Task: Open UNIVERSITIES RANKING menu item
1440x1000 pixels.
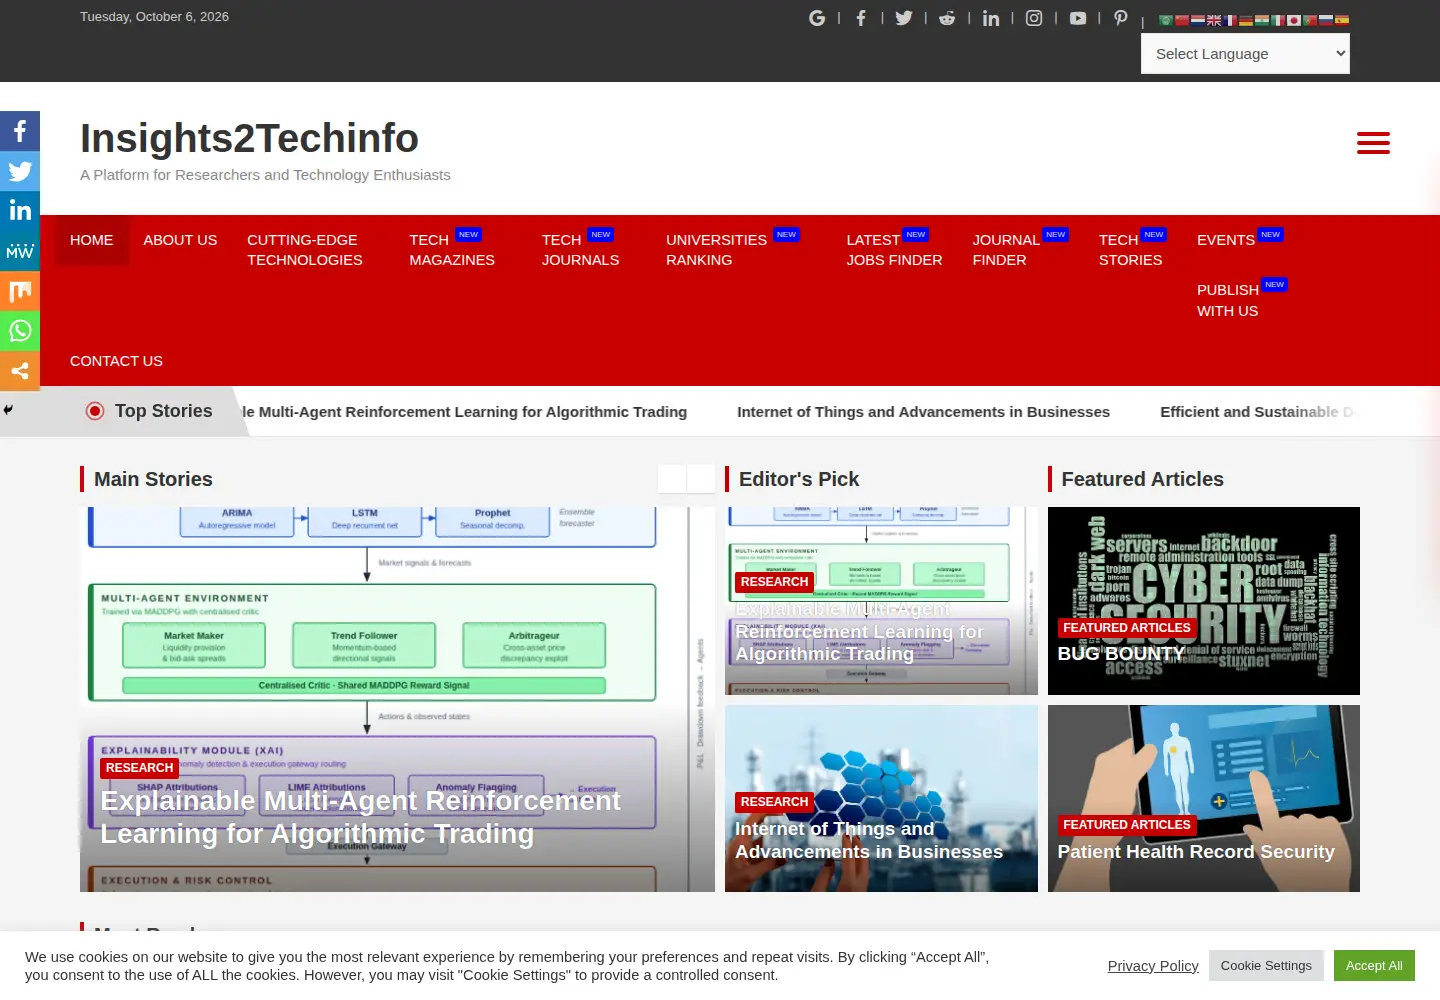Action: pyautogui.click(x=717, y=250)
